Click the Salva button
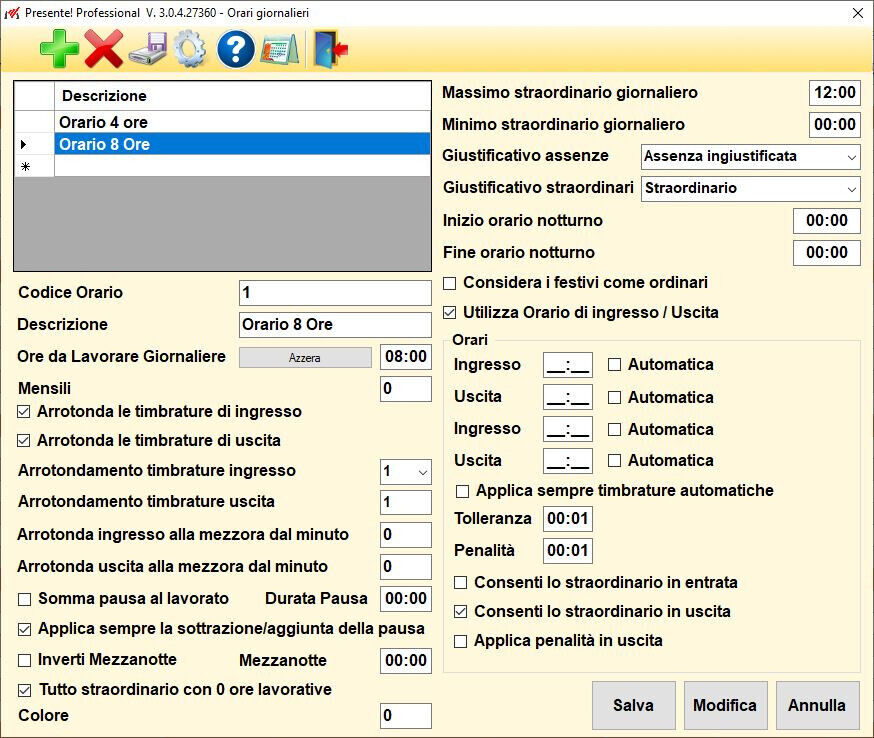The image size is (874, 738). tap(634, 705)
